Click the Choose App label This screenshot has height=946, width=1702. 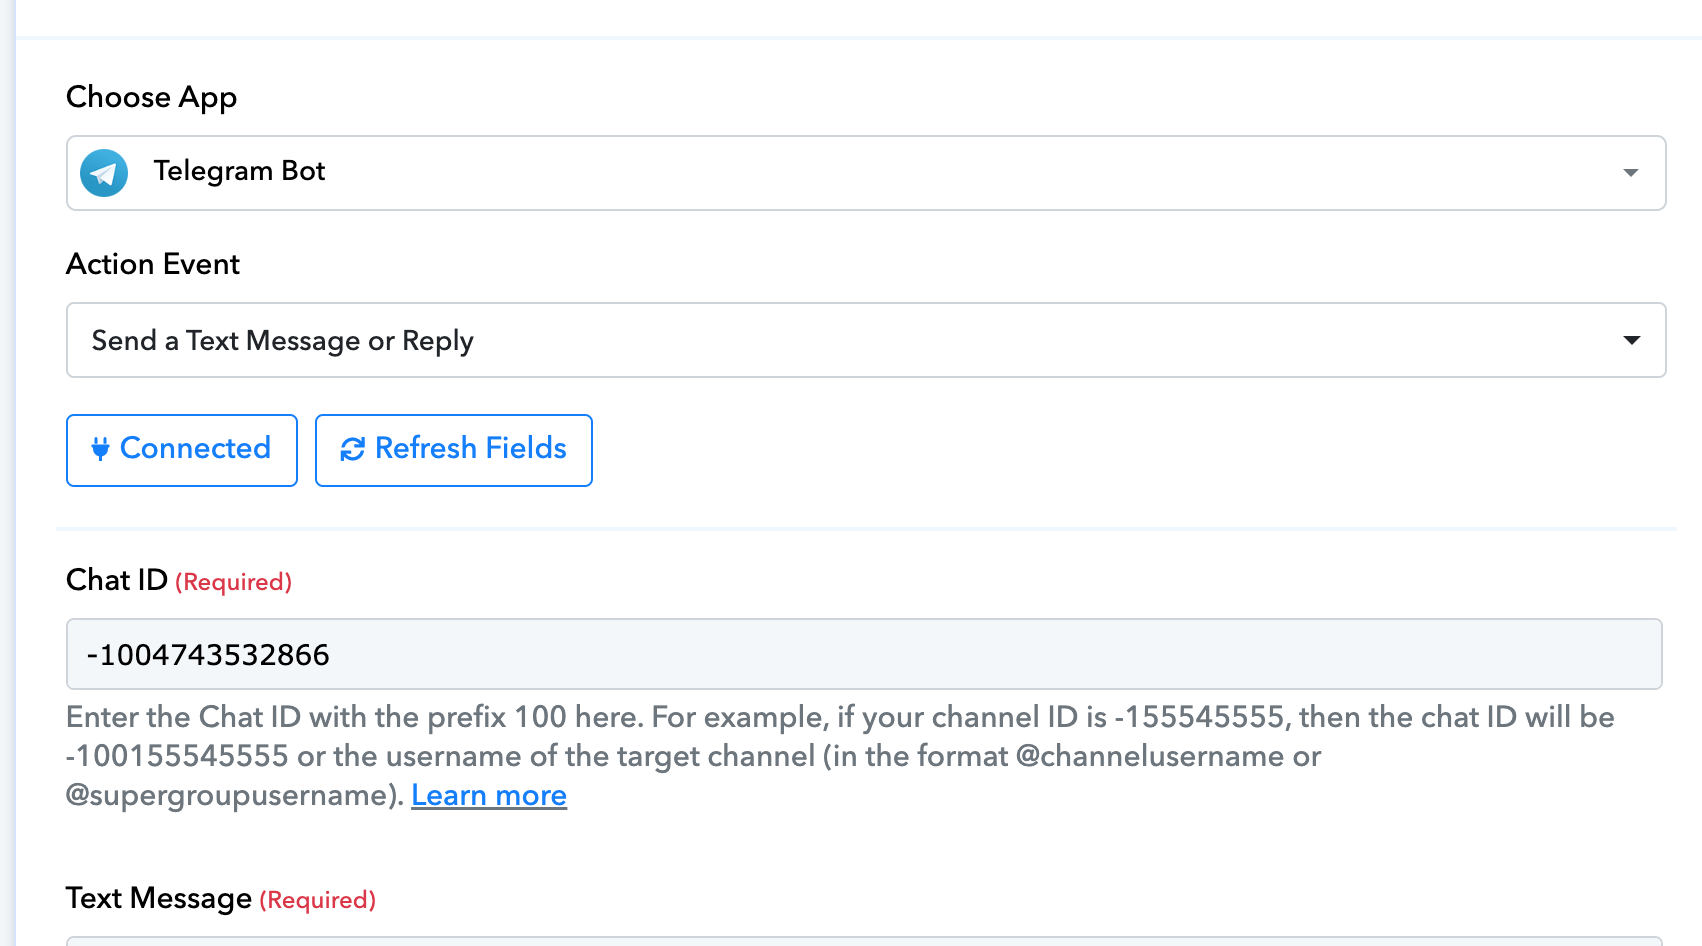click(x=152, y=98)
